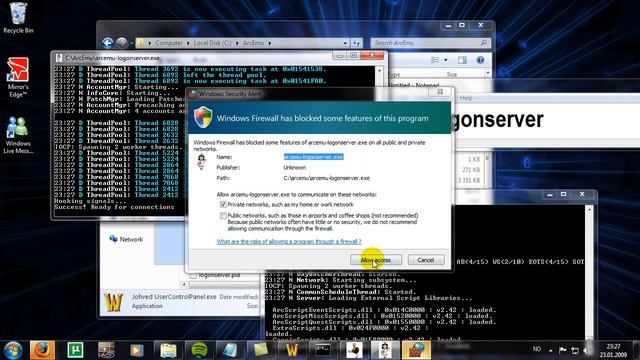Open Firefox from the taskbar
Viewport: 640px width, 360px height.
click(x=42, y=350)
